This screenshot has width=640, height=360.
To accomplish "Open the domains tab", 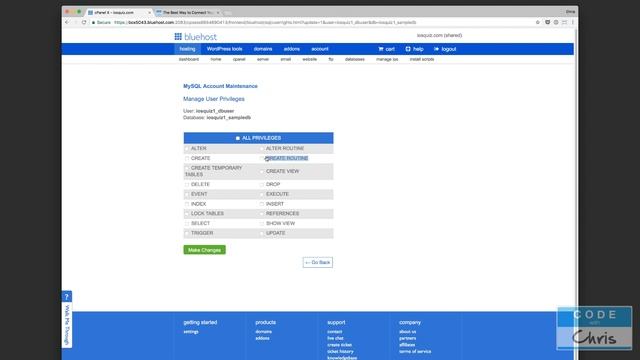I will (x=263, y=49).
